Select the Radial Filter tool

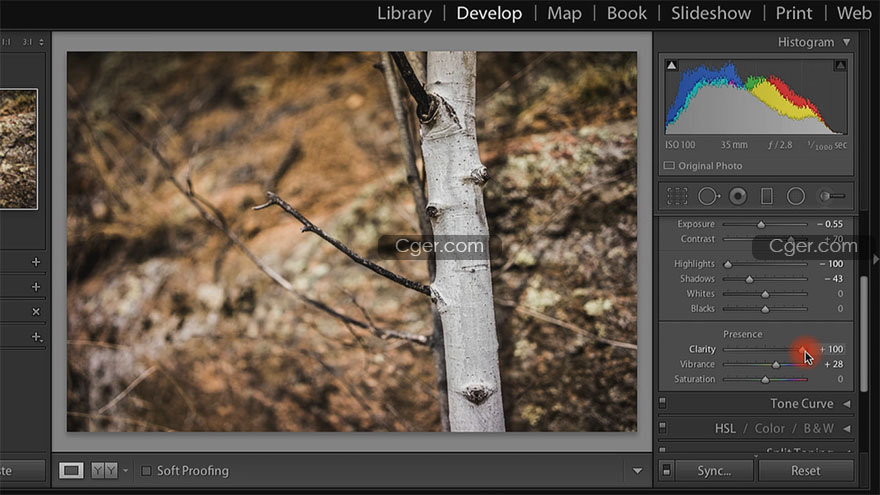[795, 196]
